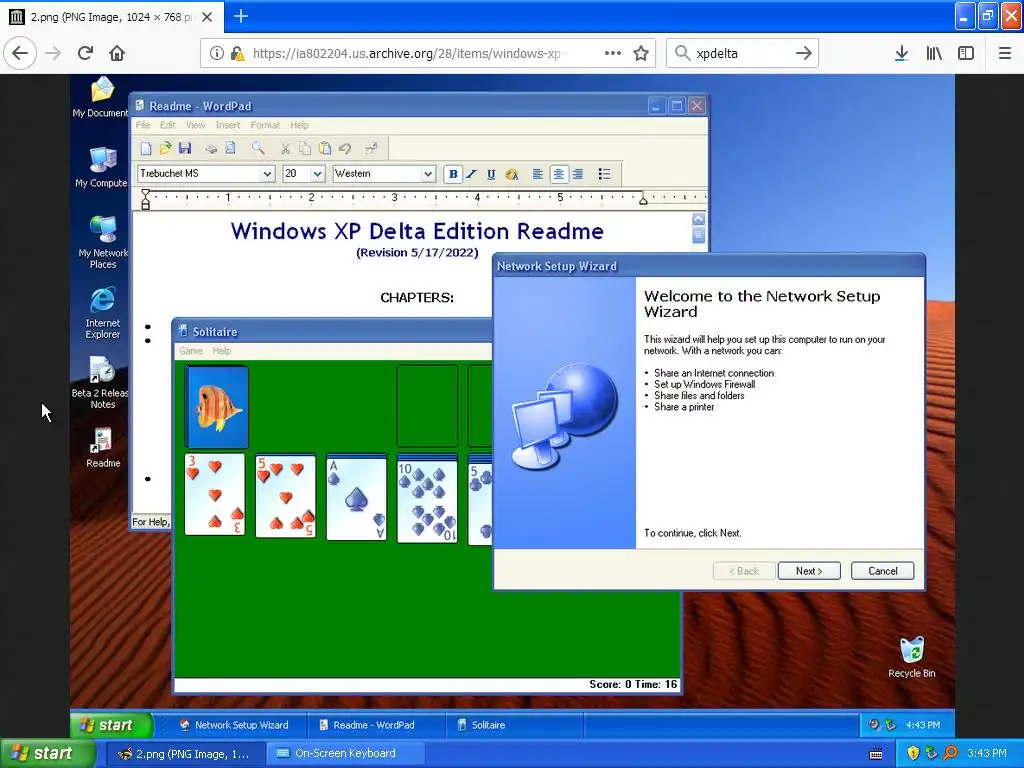Click New document icon in WordPad toolbar
The image size is (1024, 768).
coord(146,148)
